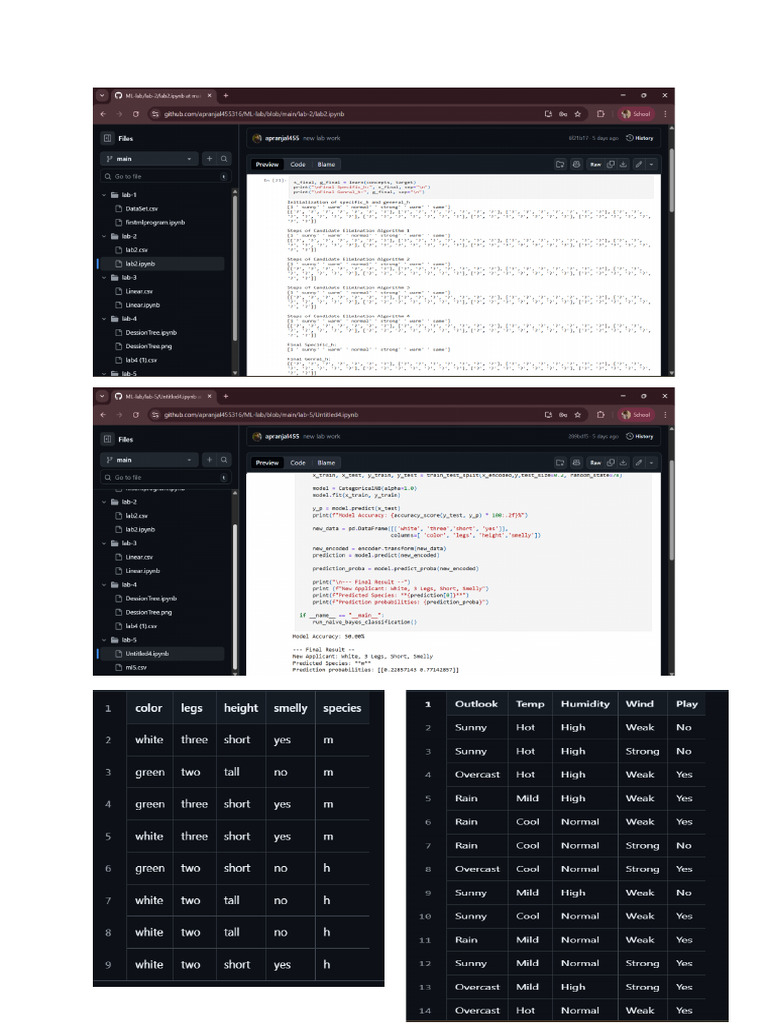This screenshot has height=1024, width=768.
Task: Switch to Code tab in top lab2 window
Action: (x=298, y=165)
